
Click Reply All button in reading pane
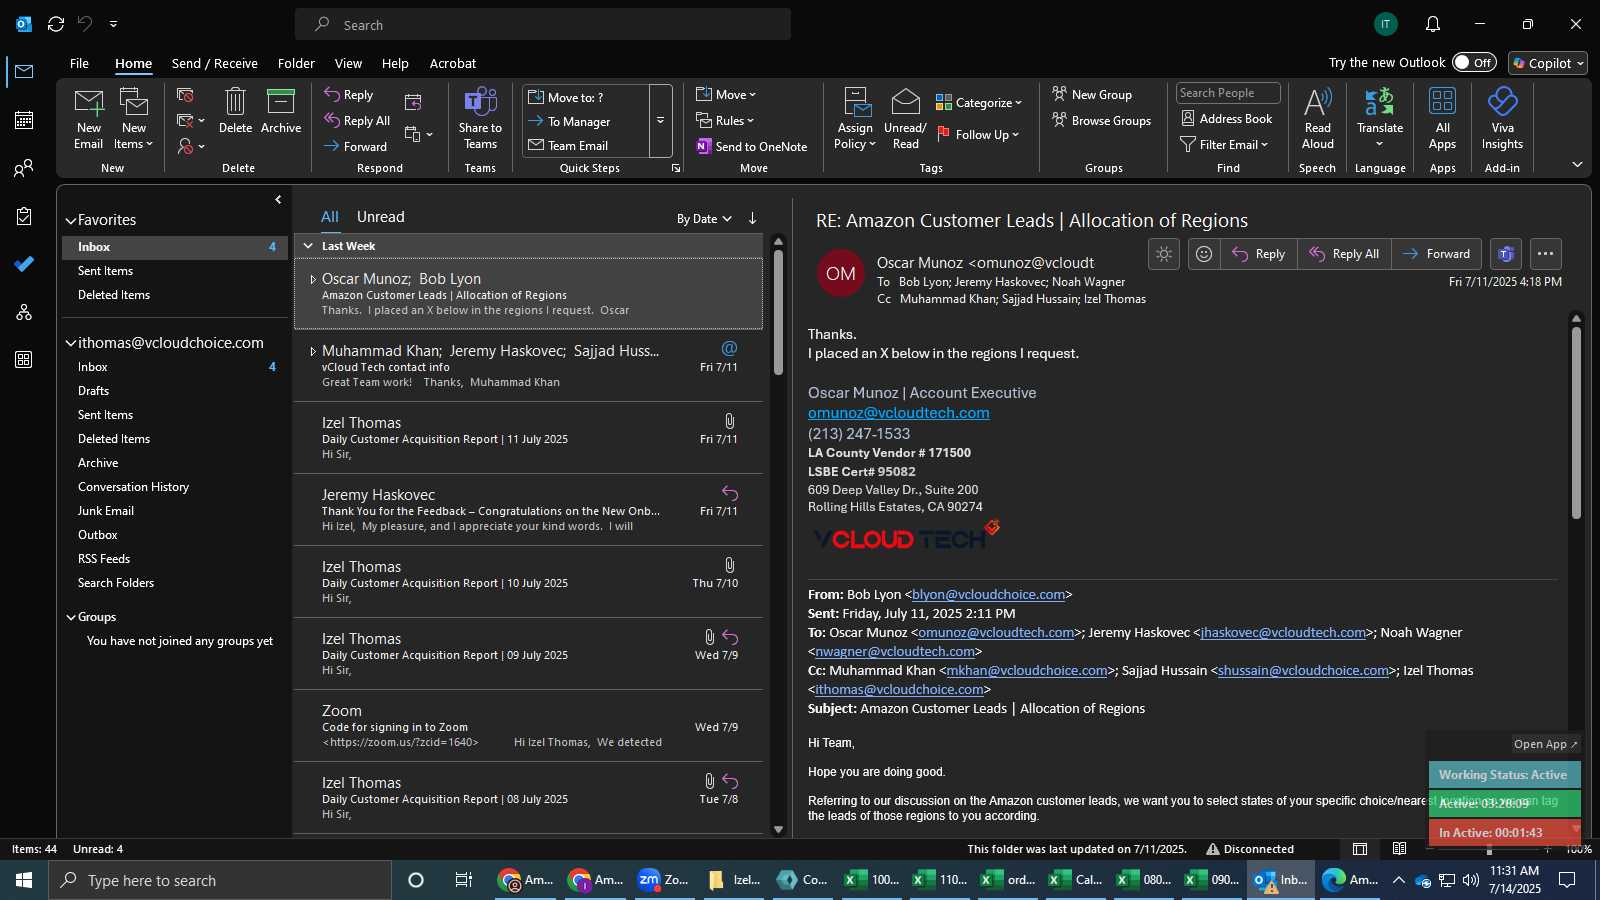[x=1344, y=254]
